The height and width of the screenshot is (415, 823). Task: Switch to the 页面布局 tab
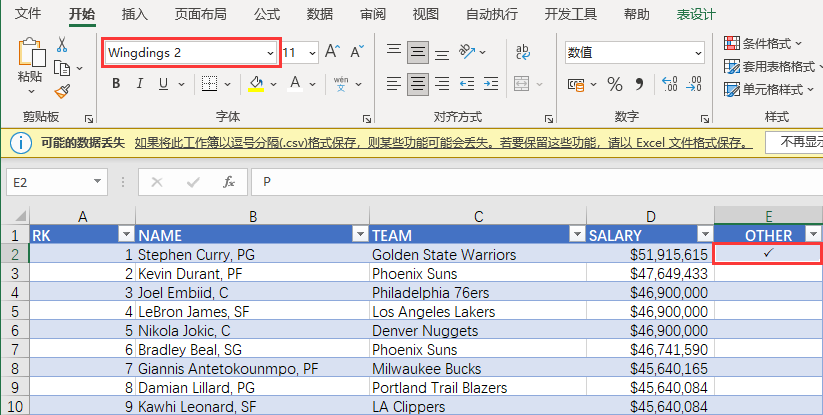point(201,14)
